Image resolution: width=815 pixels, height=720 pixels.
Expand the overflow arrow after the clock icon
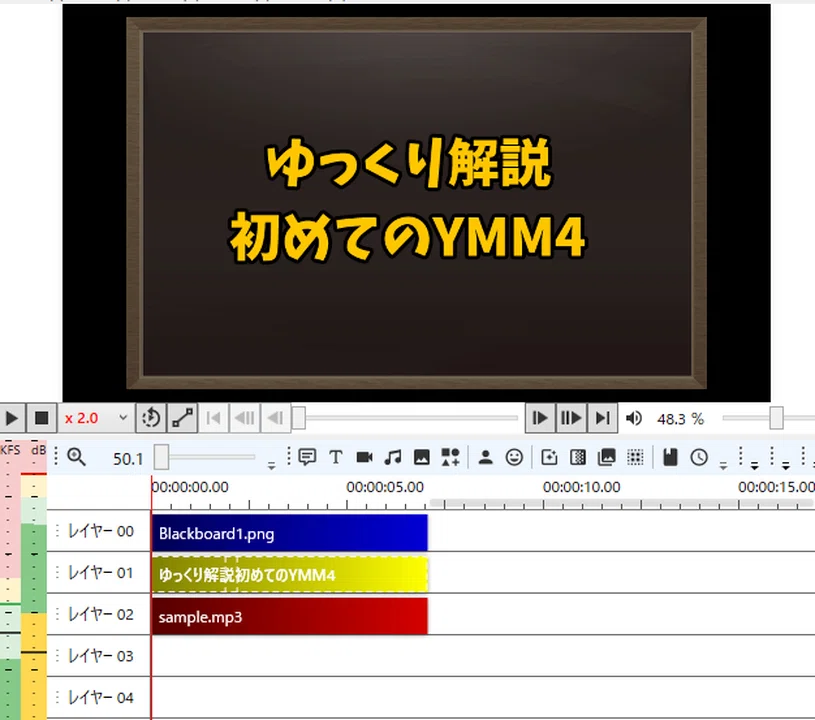click(x=723, y=465)
